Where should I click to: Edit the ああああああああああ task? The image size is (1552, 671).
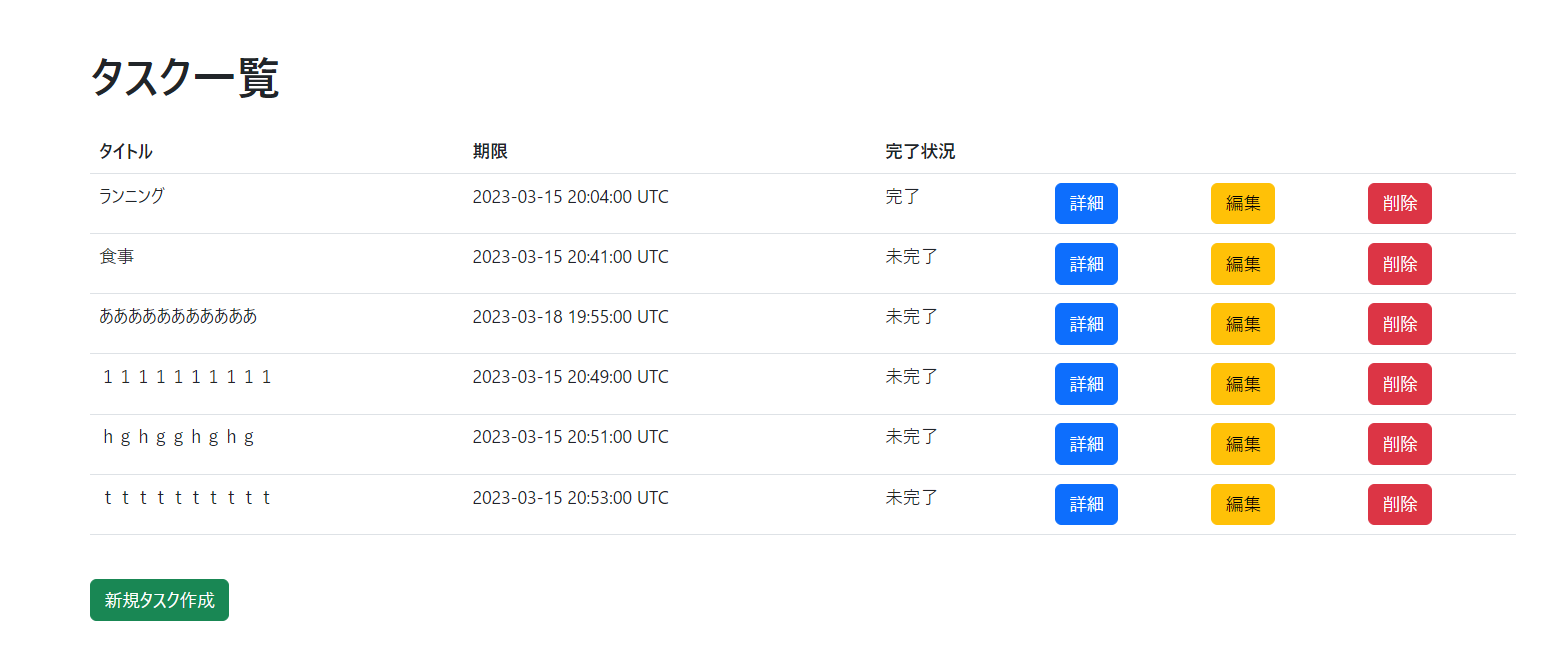pos(1242,323)
